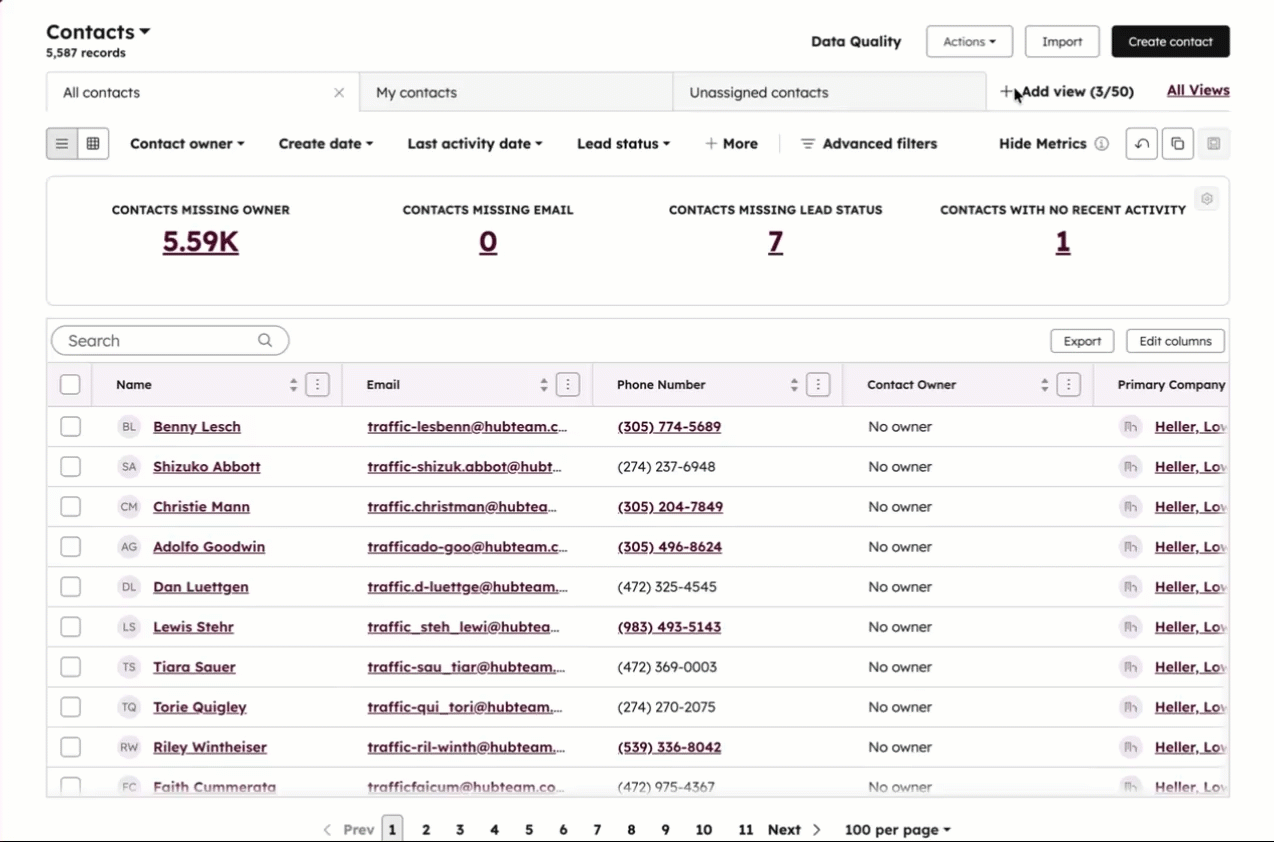The height and width of the screenshot is (842, 1274).
Task: Click the save view icon
Action: click(1213, 143)
